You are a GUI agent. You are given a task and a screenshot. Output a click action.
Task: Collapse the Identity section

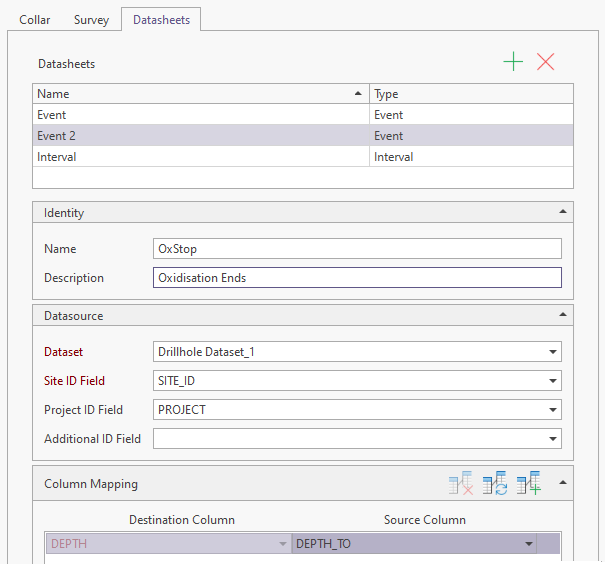tap(562, 212)
